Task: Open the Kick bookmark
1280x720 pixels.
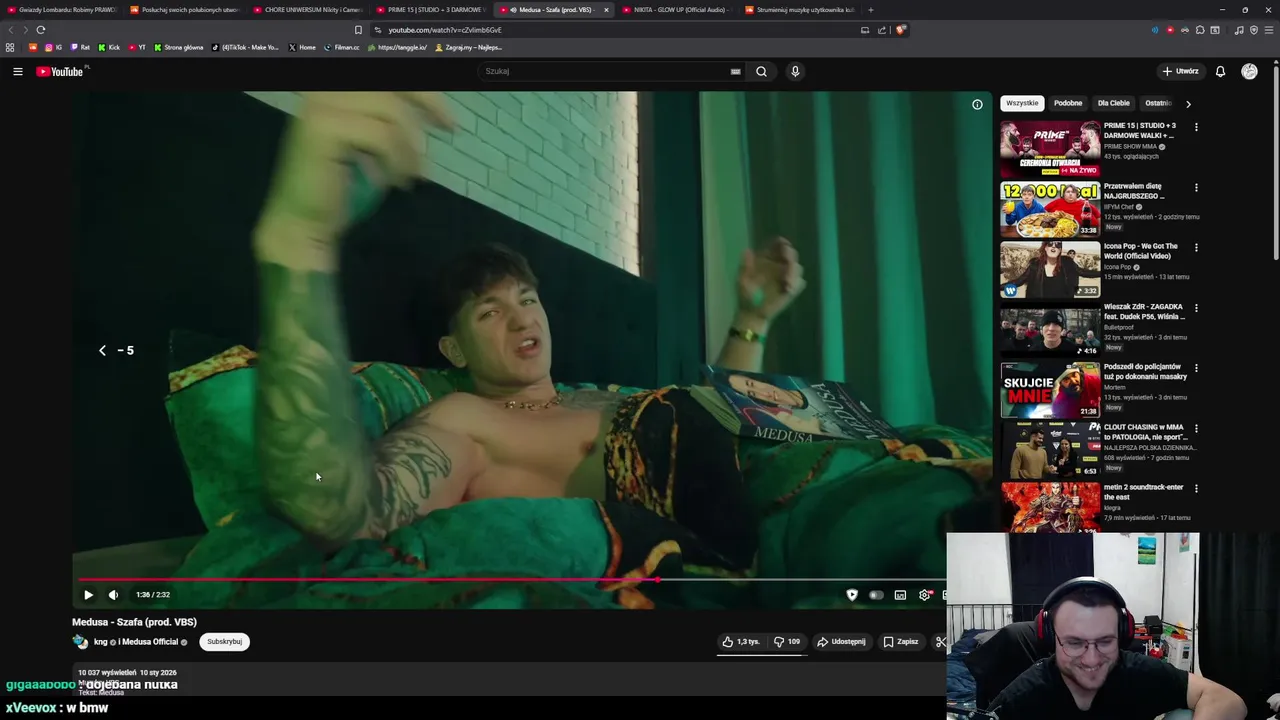Action: point(109,47)
